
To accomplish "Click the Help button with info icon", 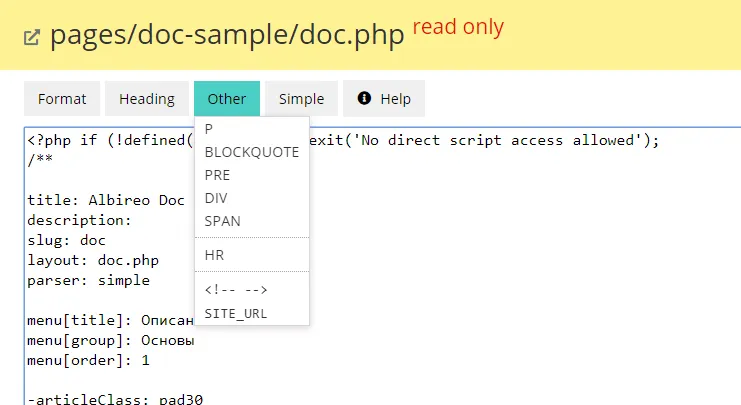I will tap(384, 99).
